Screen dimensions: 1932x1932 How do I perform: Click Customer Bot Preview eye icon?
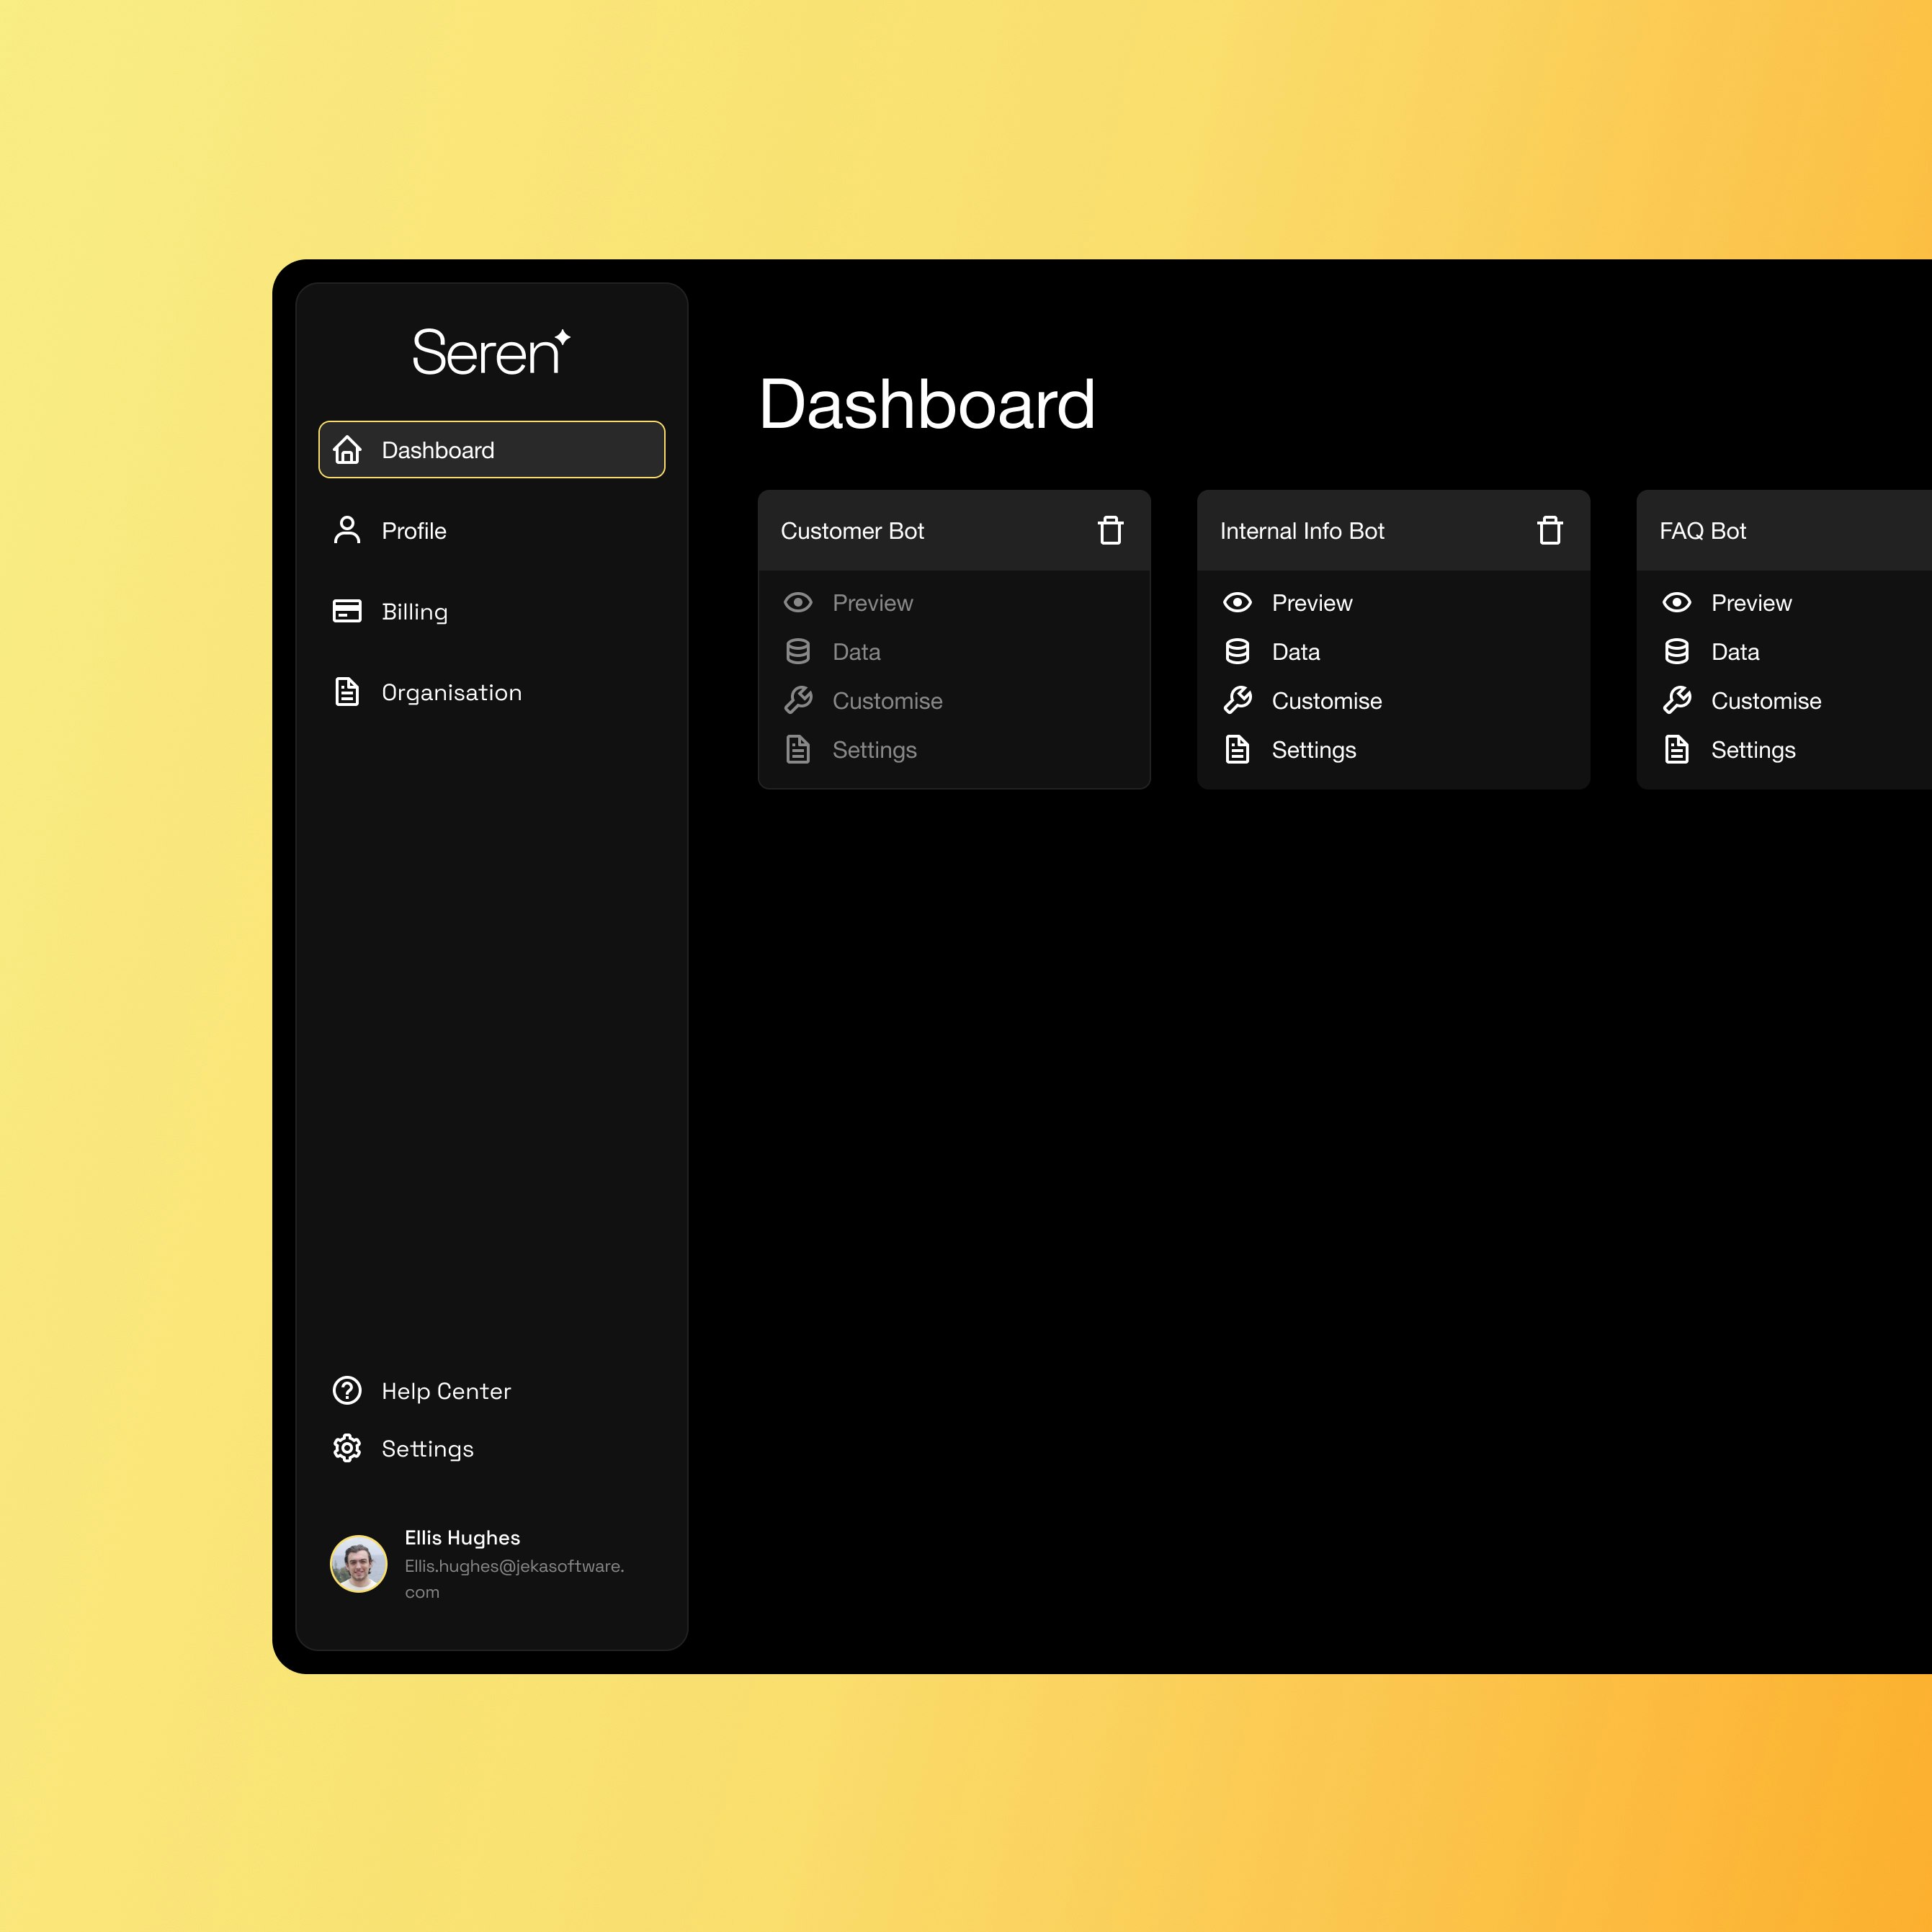coord(798,602)
